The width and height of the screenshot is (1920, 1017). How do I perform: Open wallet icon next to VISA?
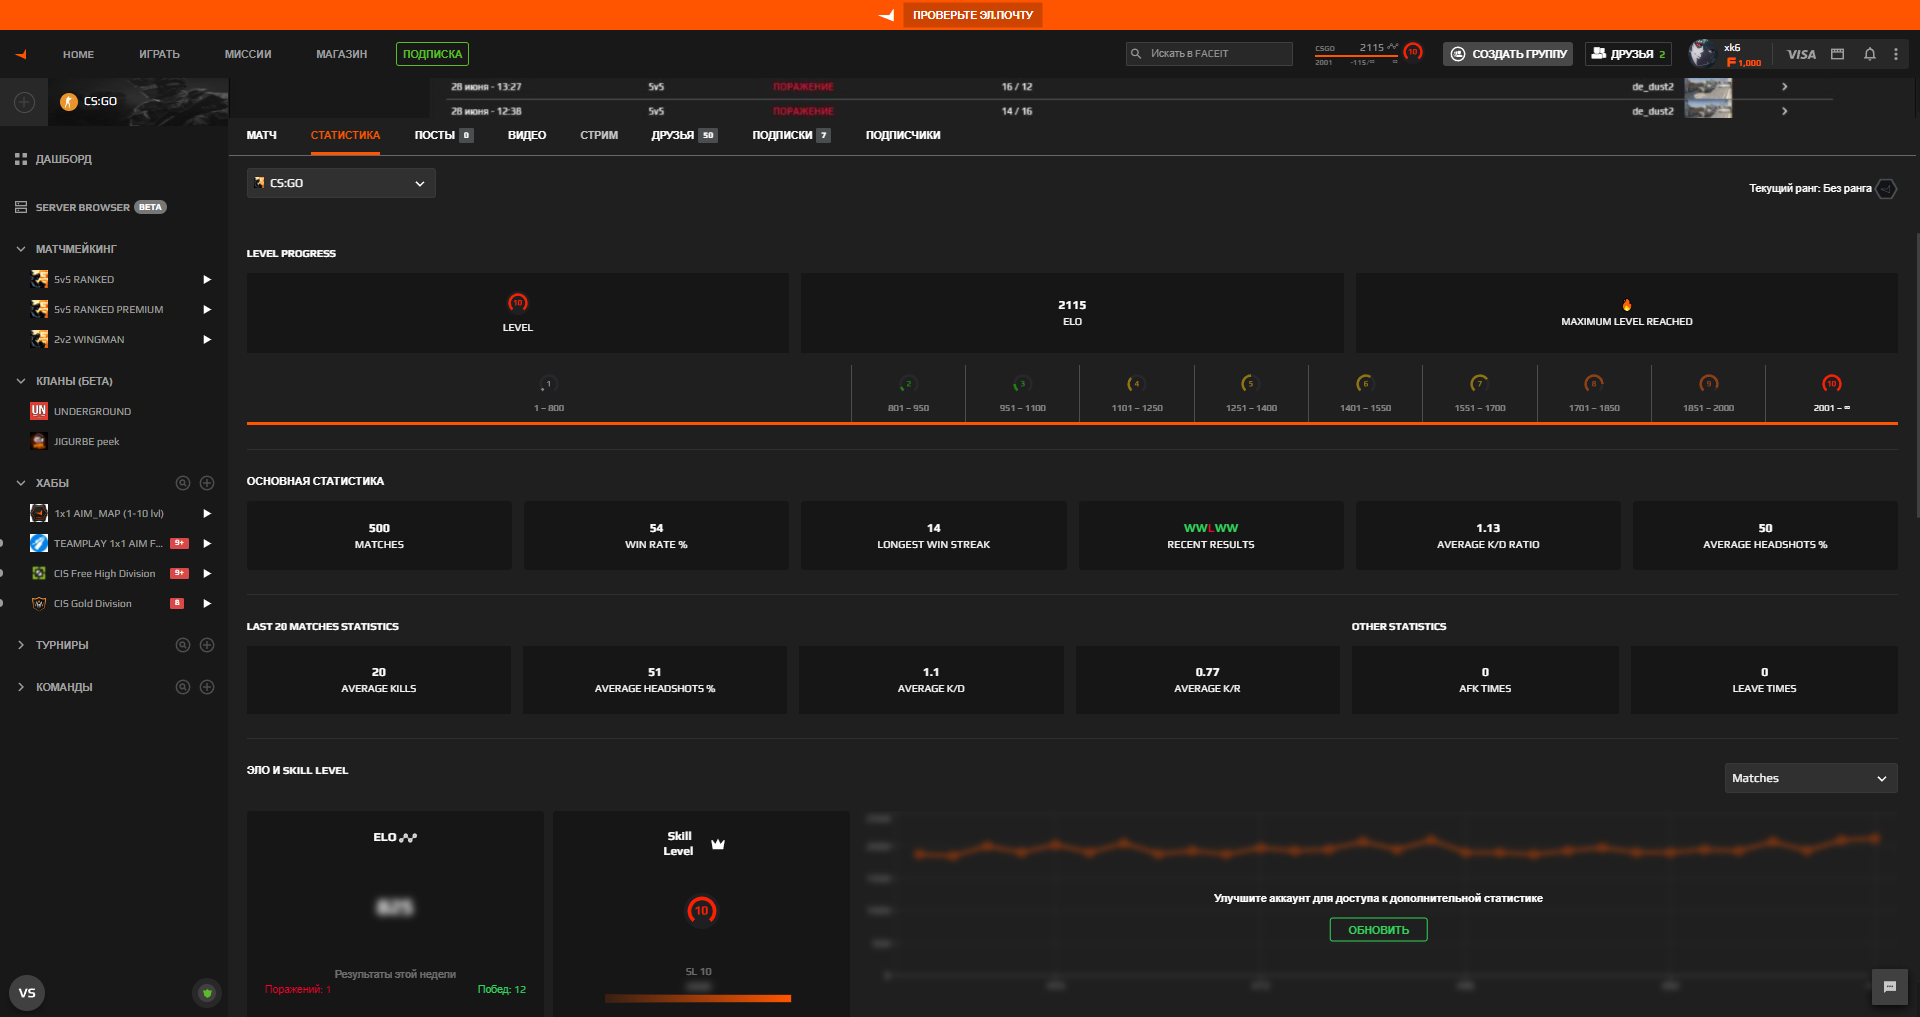coord(1837,54)
